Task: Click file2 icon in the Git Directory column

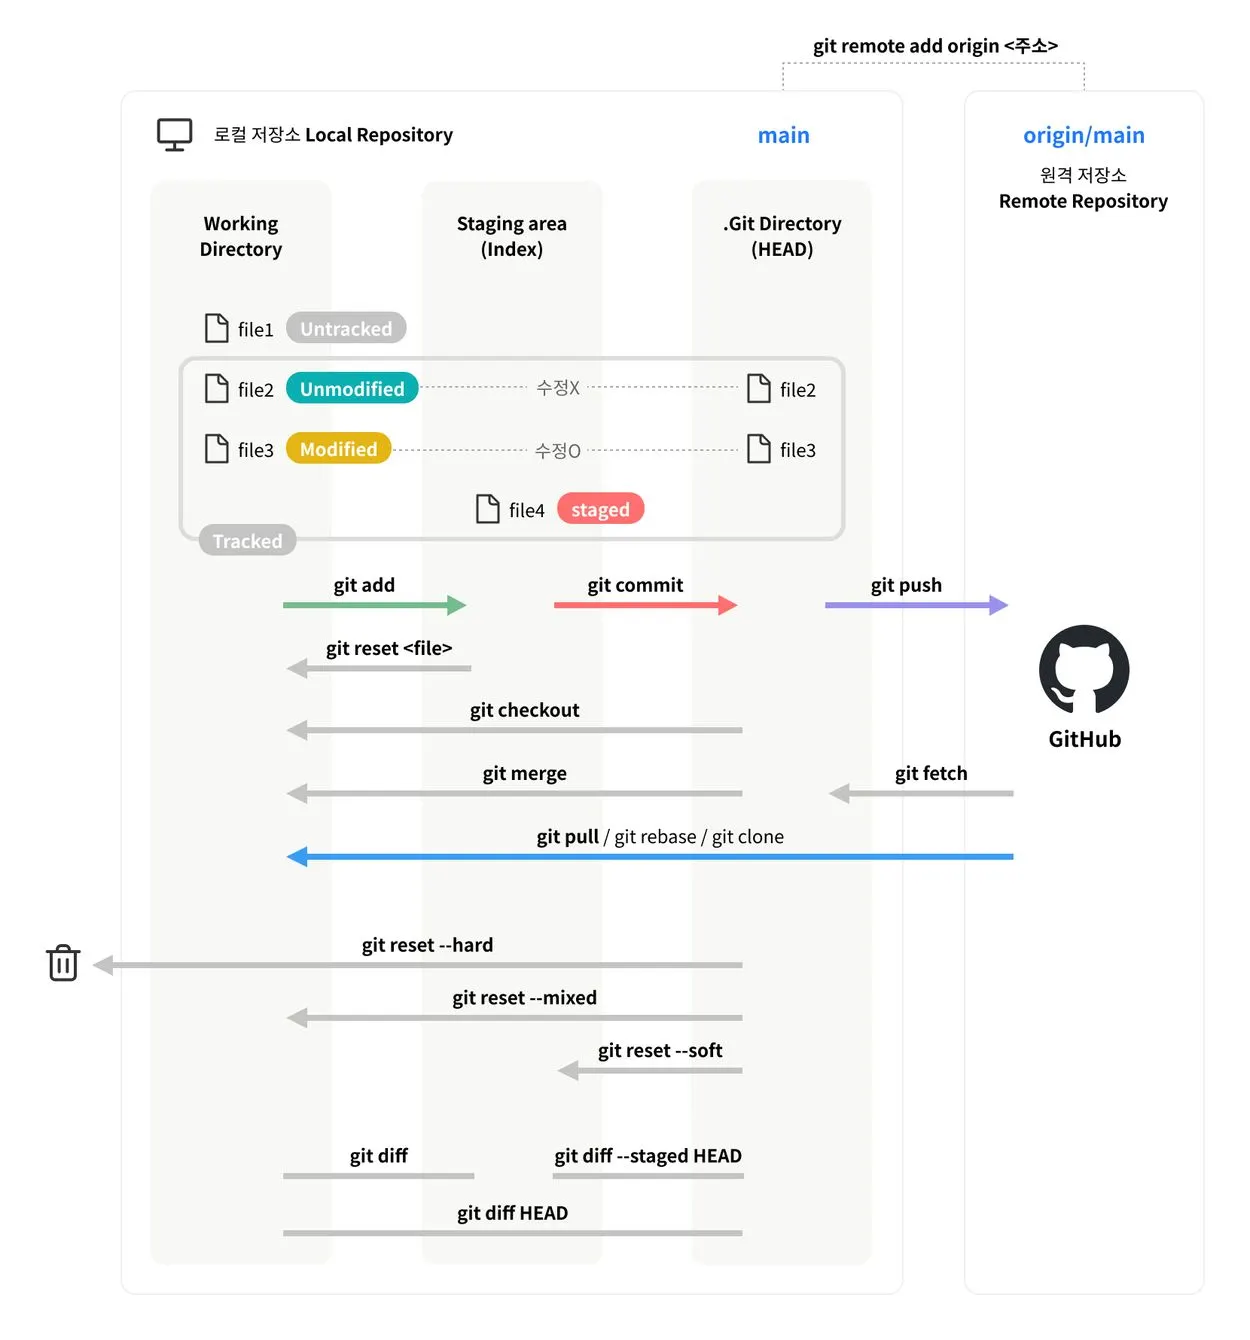Action: [x=759, y=388]
